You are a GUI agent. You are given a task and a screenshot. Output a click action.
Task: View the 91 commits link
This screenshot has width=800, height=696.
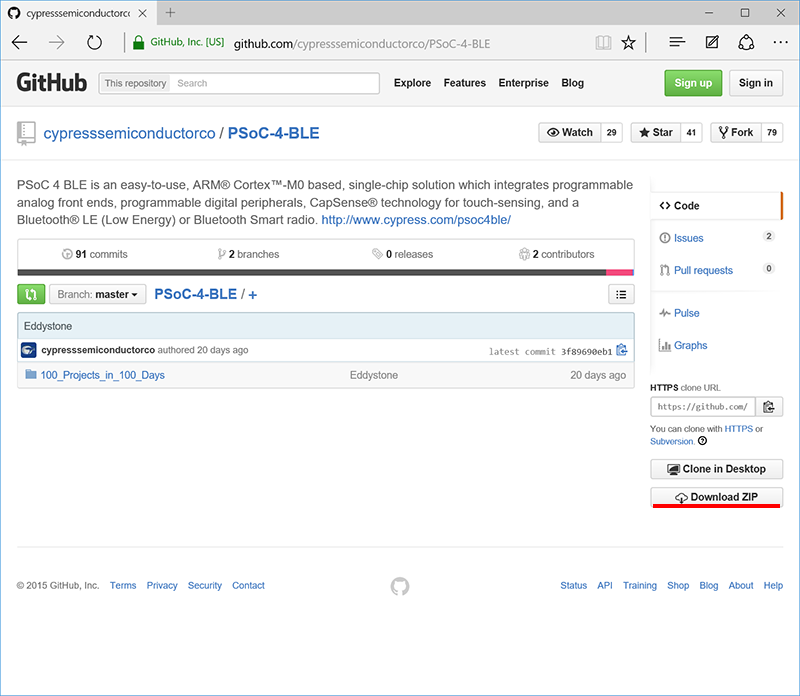point(95,254)
